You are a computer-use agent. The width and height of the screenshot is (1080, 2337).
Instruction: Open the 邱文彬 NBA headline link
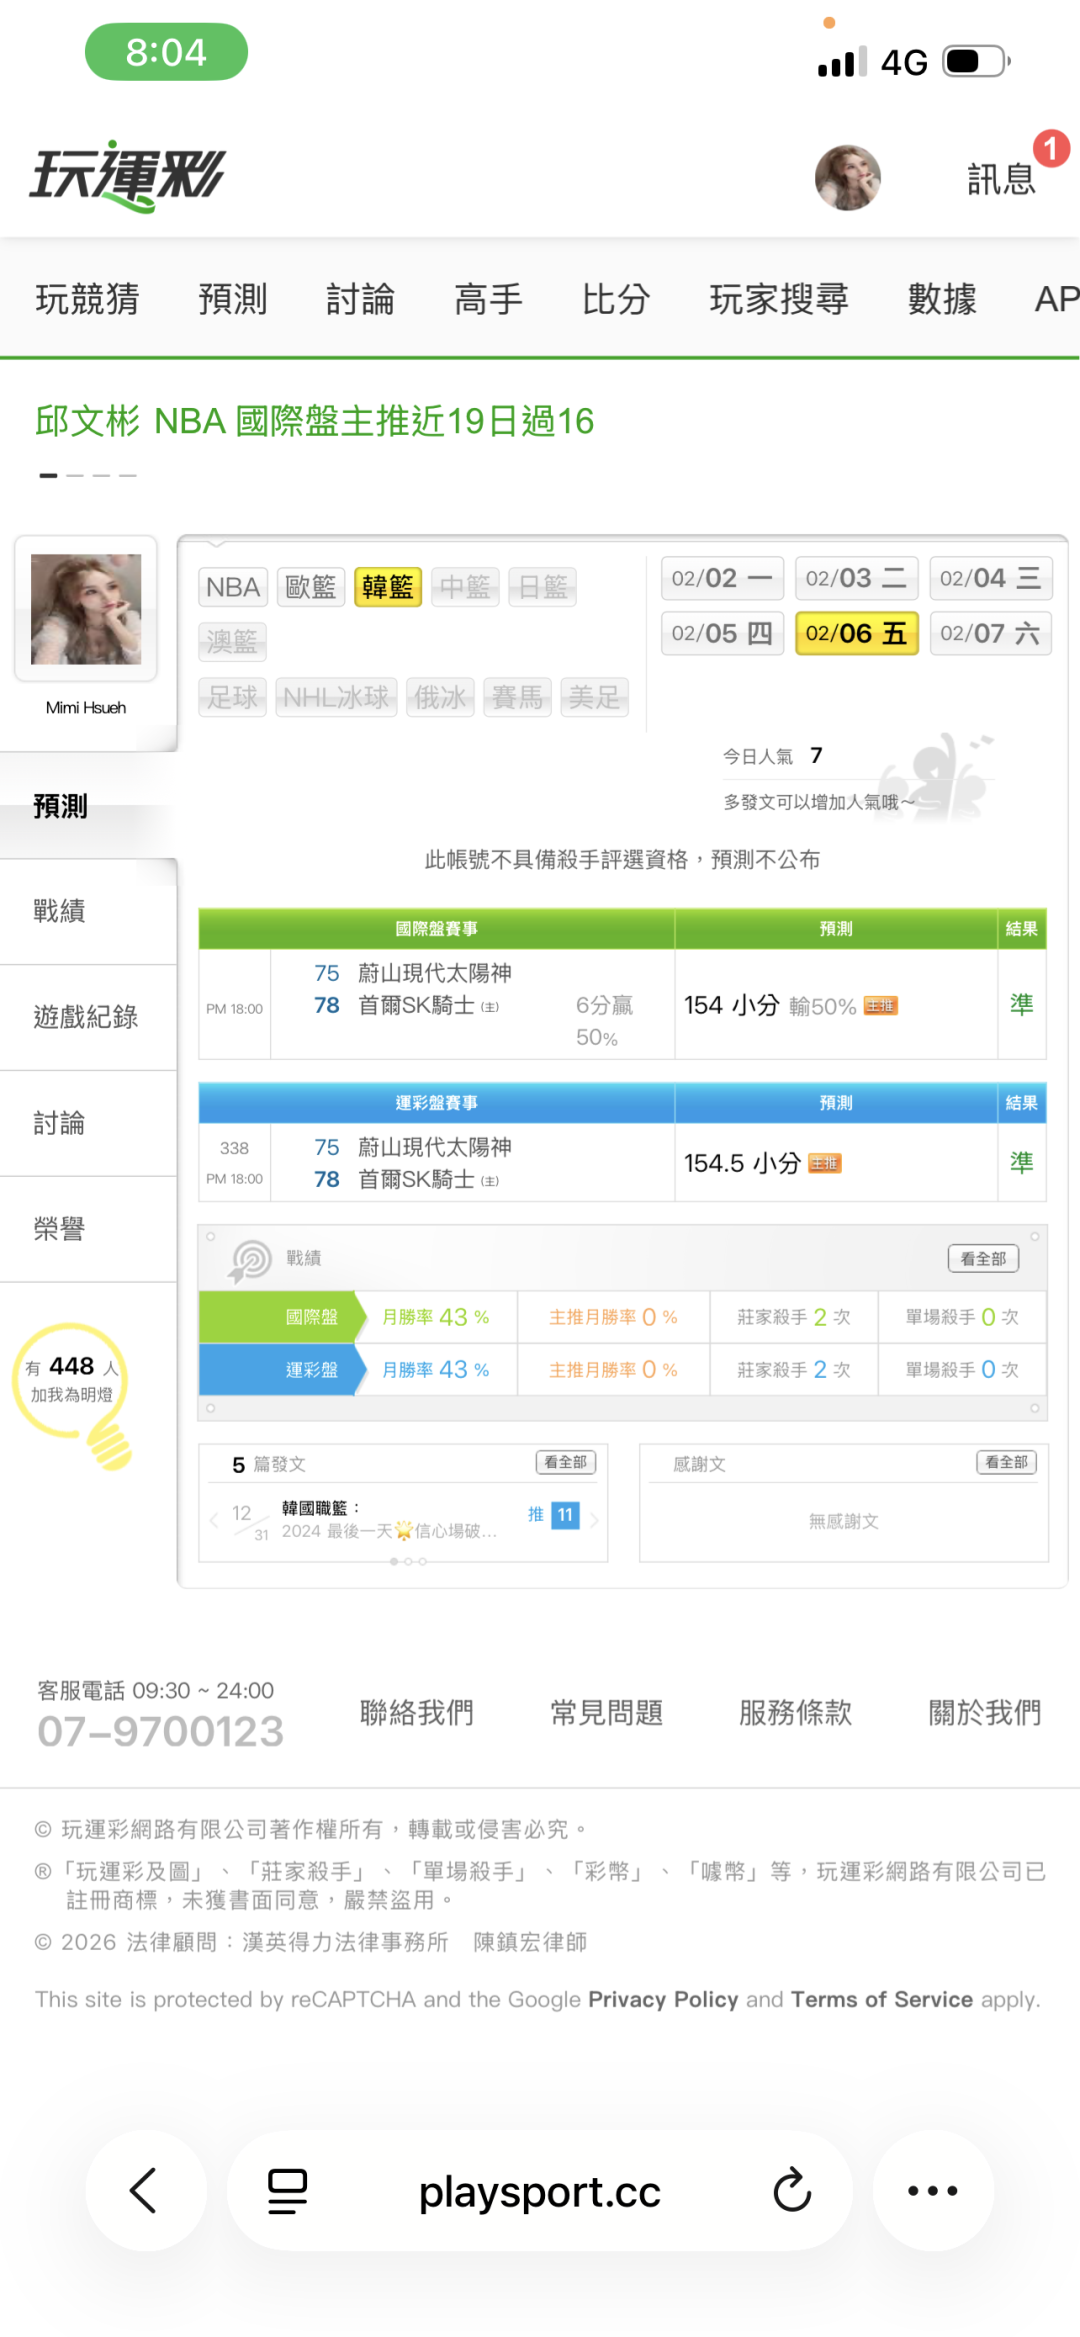click(315, 421)
